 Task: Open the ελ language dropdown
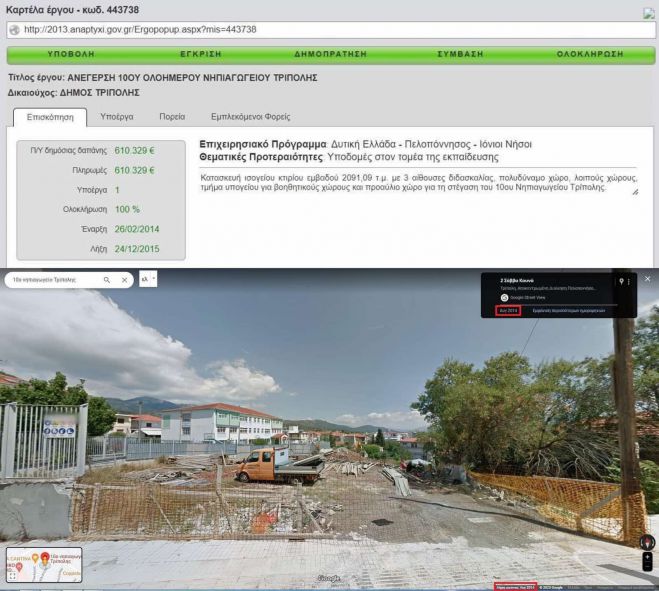148,279
